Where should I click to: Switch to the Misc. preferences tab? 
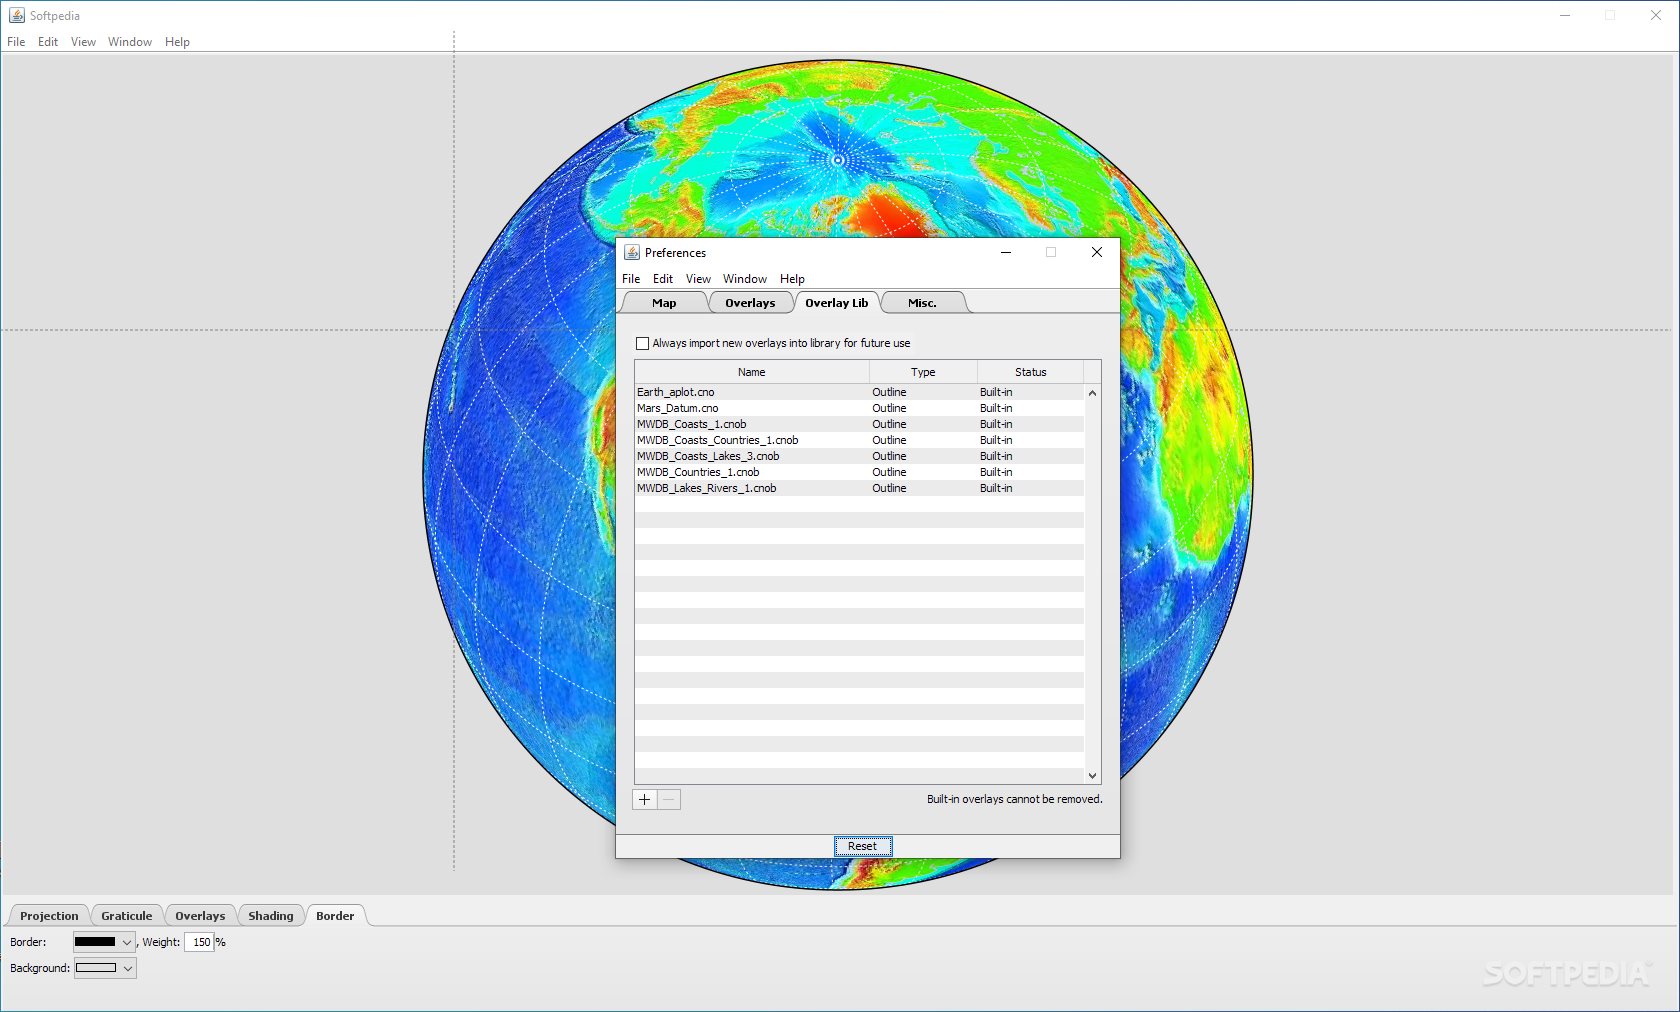coord(922,303)
